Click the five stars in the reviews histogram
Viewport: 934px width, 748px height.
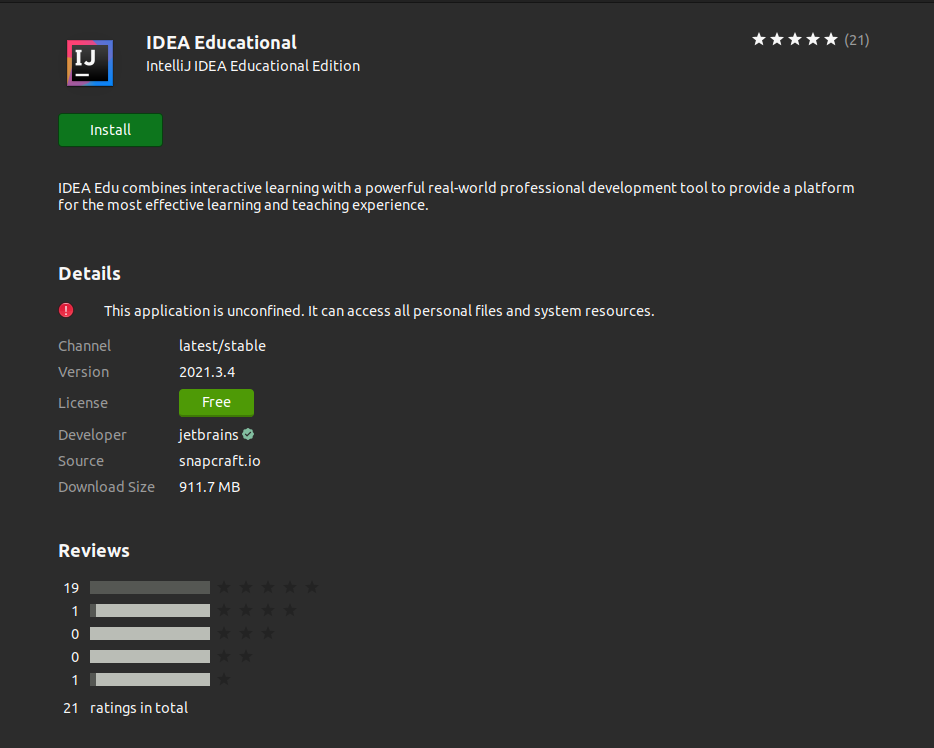click(x=268, y=587)
